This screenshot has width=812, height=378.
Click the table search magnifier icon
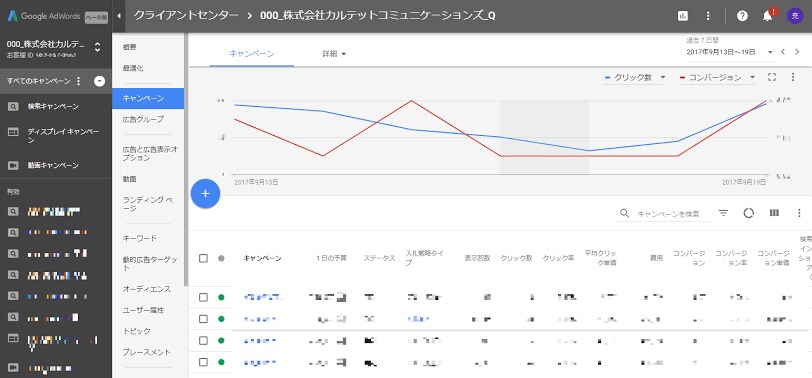625,213
